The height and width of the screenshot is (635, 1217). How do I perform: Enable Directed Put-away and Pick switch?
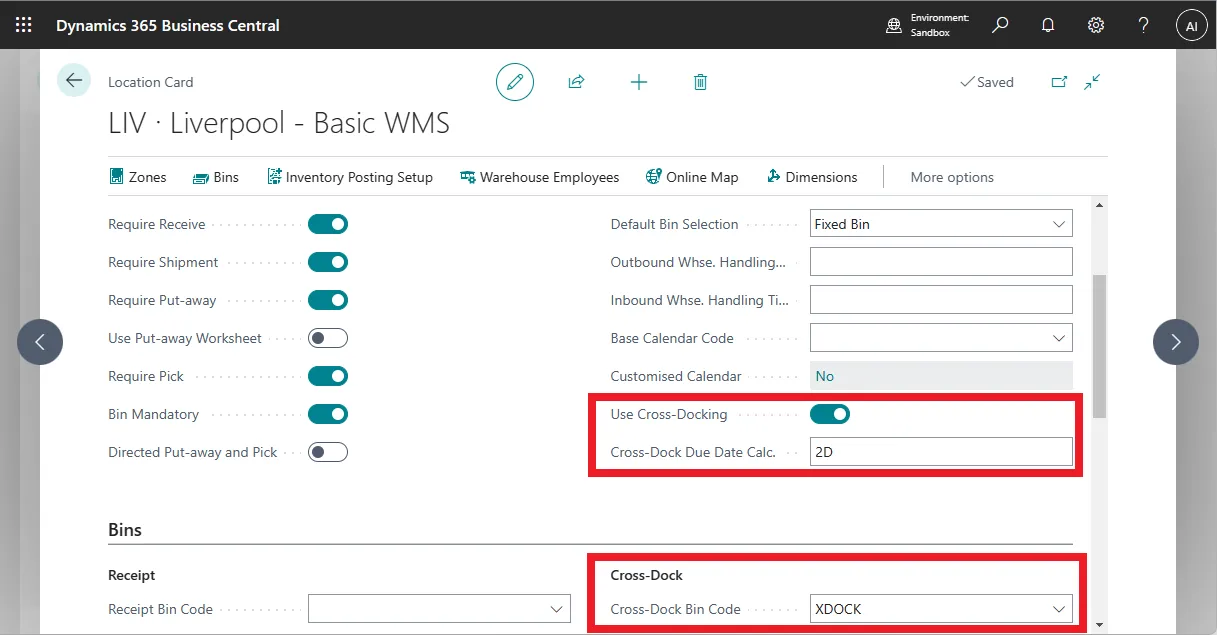click(328, 452)
